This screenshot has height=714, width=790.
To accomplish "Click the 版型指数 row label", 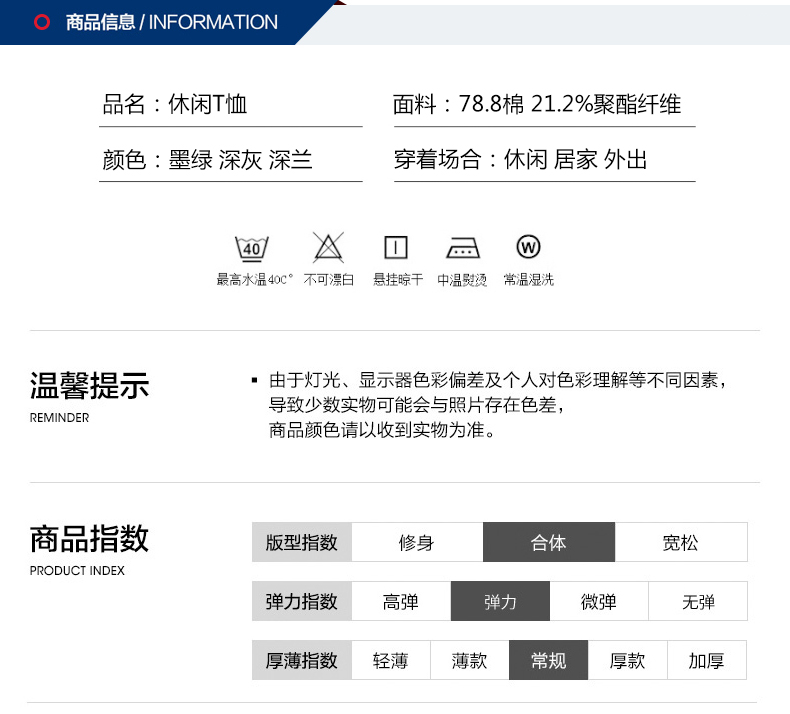I will [x=302, y=542].
